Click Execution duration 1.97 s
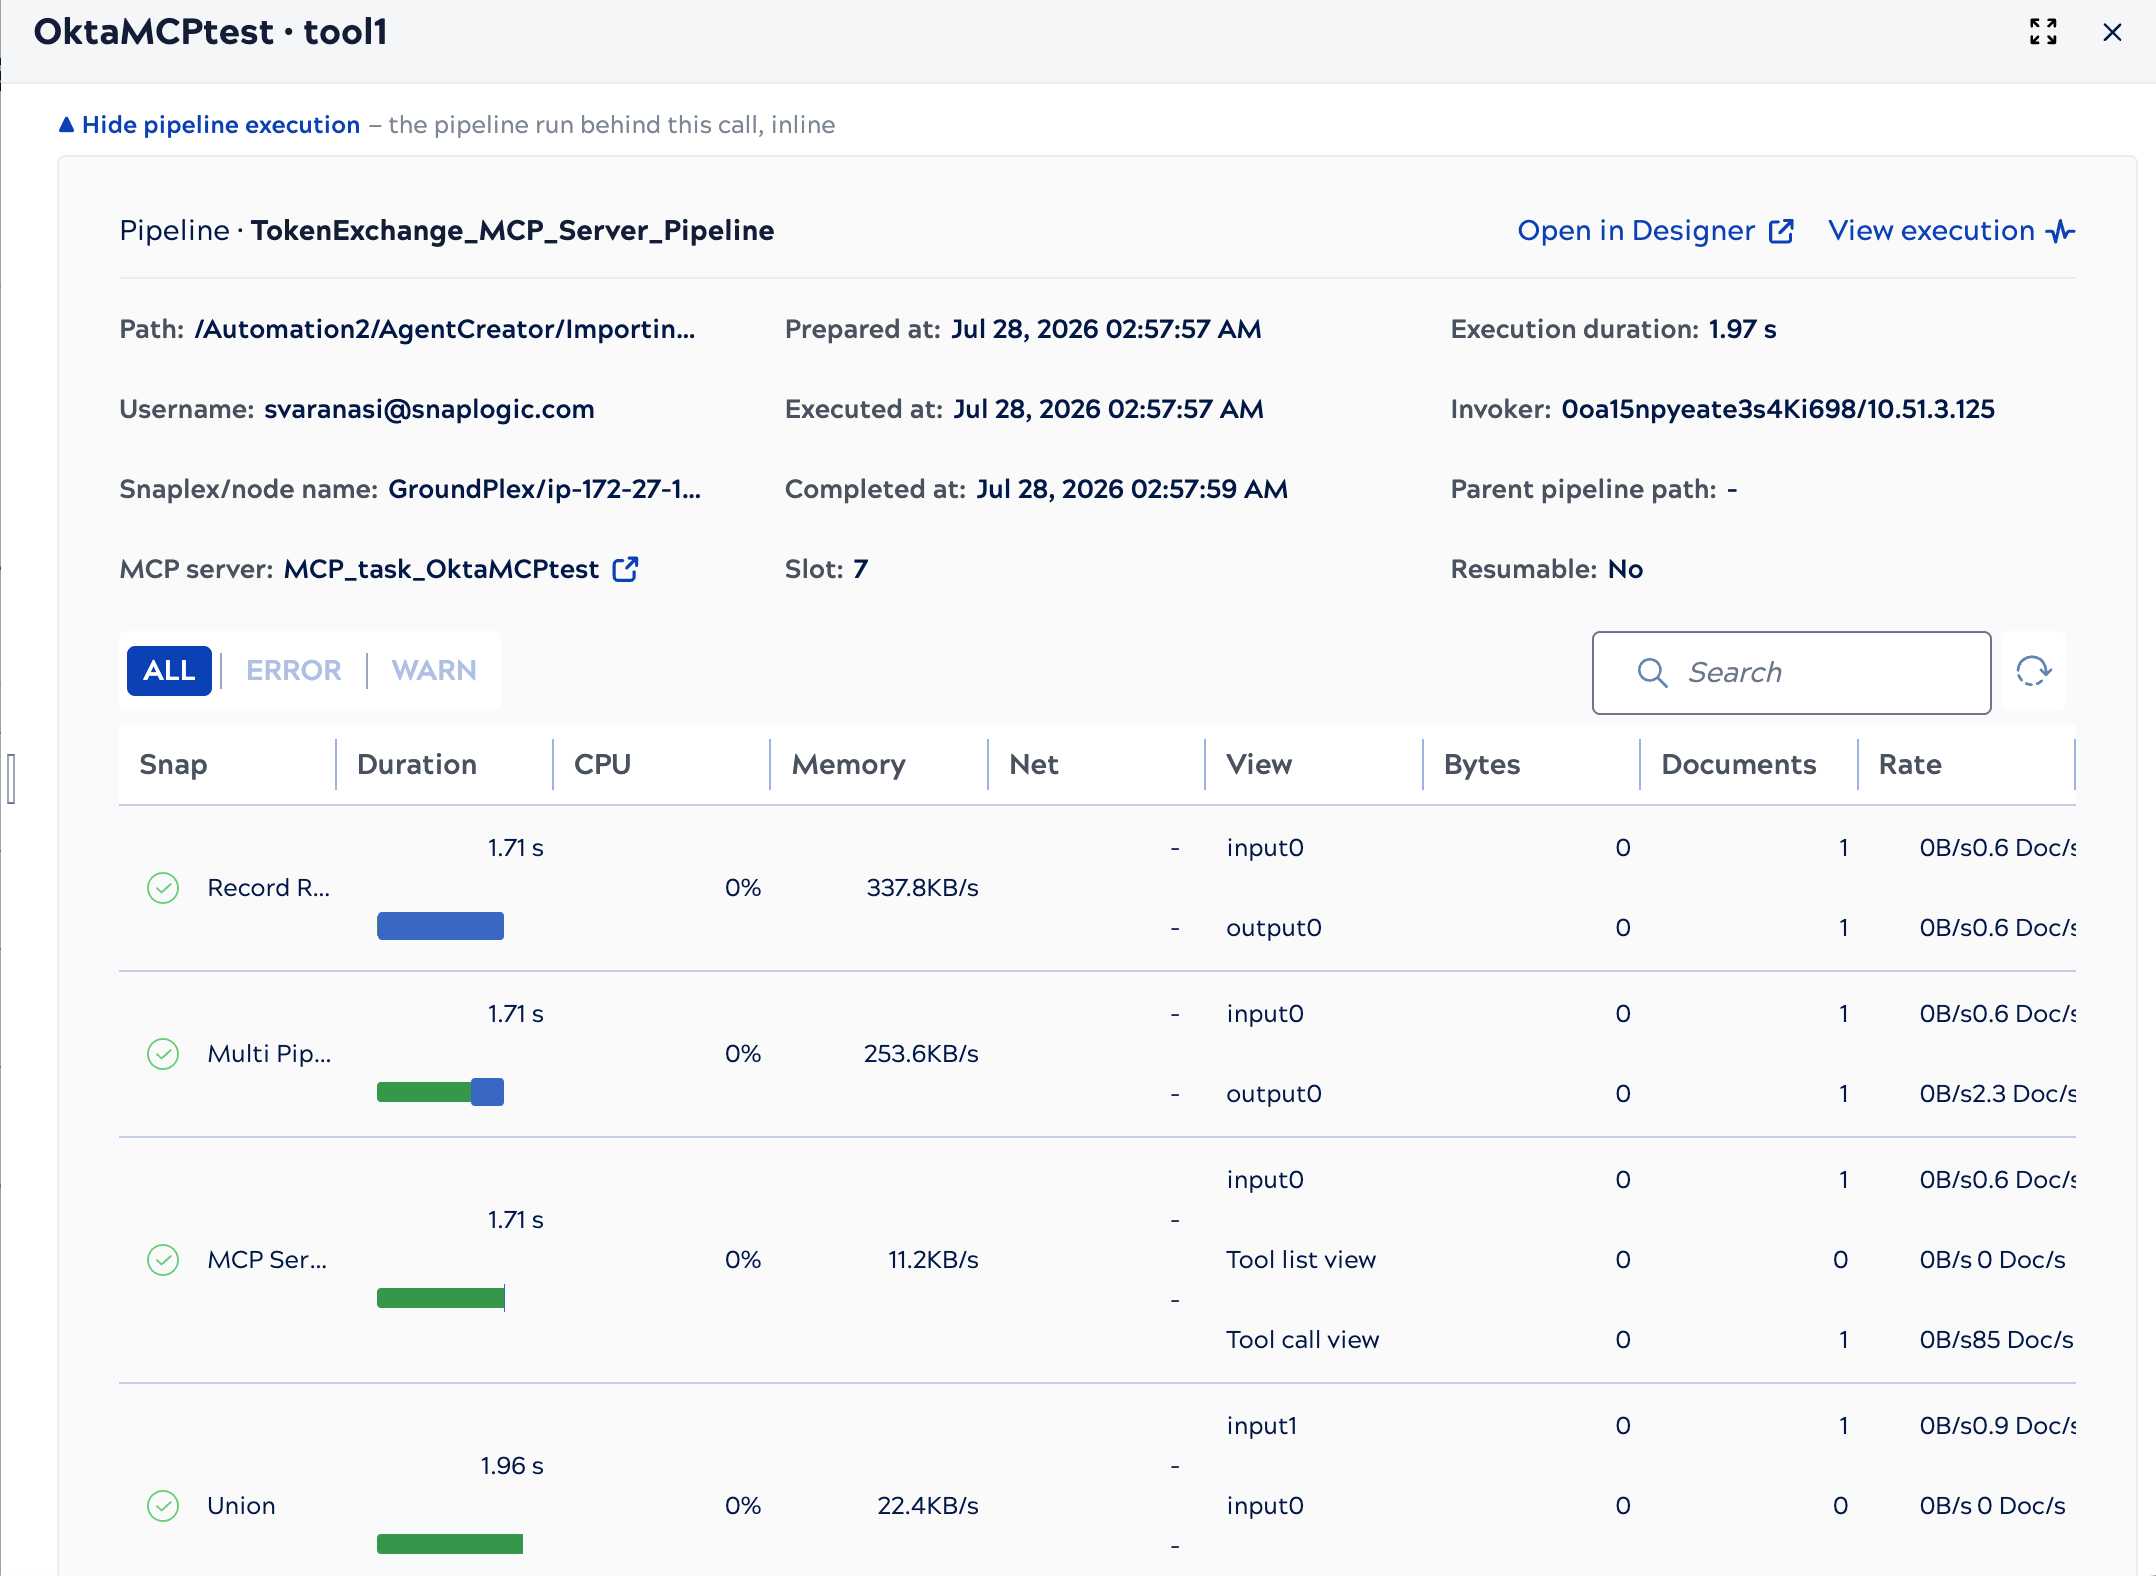The height and width of the screenshot is (1576, 2156). [1742, 329]
